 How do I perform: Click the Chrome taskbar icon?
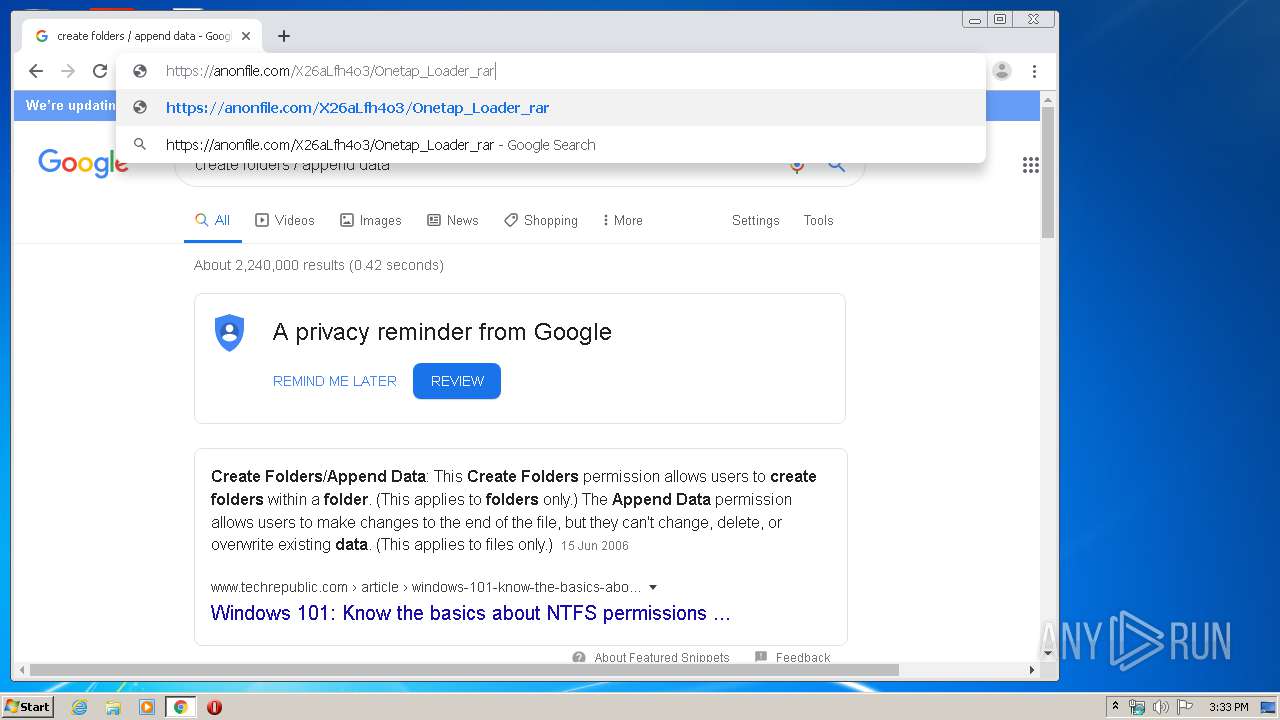pos(181,707)
